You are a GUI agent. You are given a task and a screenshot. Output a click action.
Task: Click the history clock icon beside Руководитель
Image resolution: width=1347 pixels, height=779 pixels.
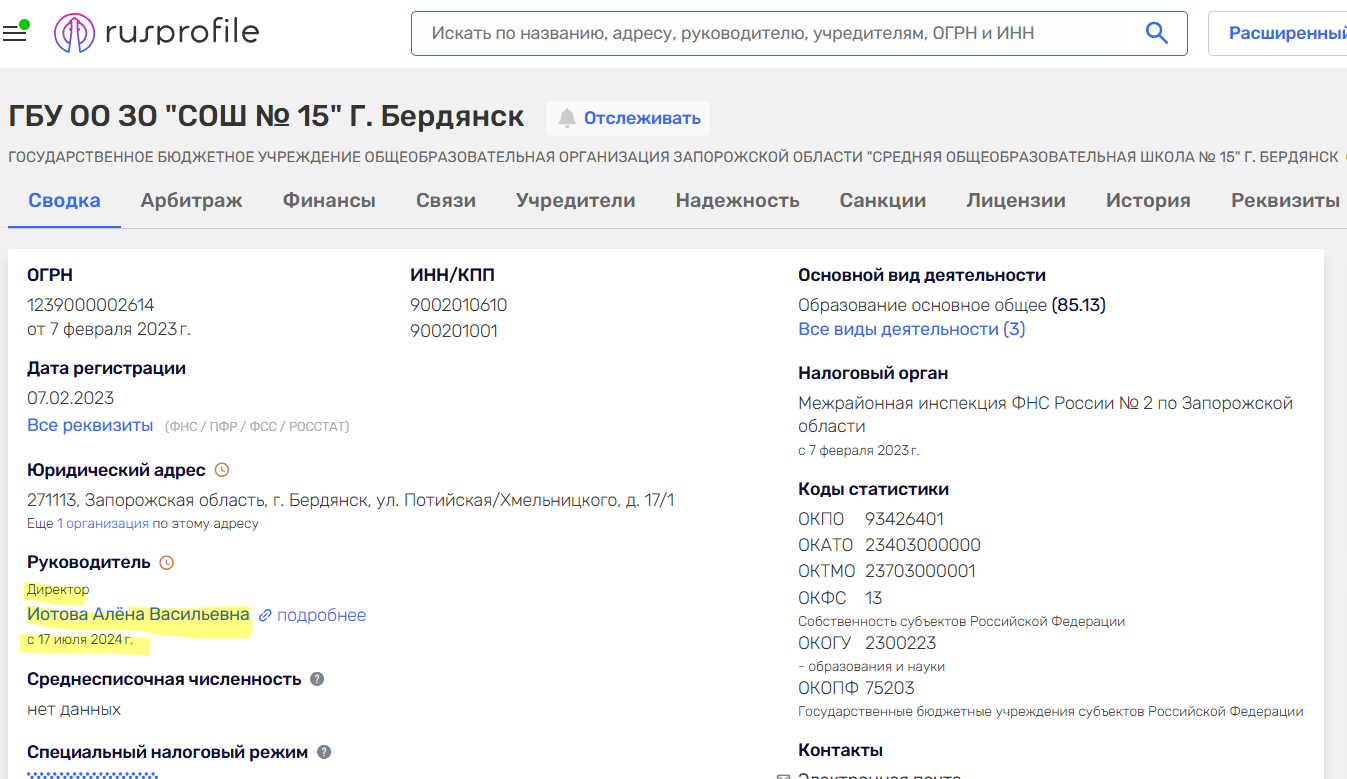pos(167,563)
